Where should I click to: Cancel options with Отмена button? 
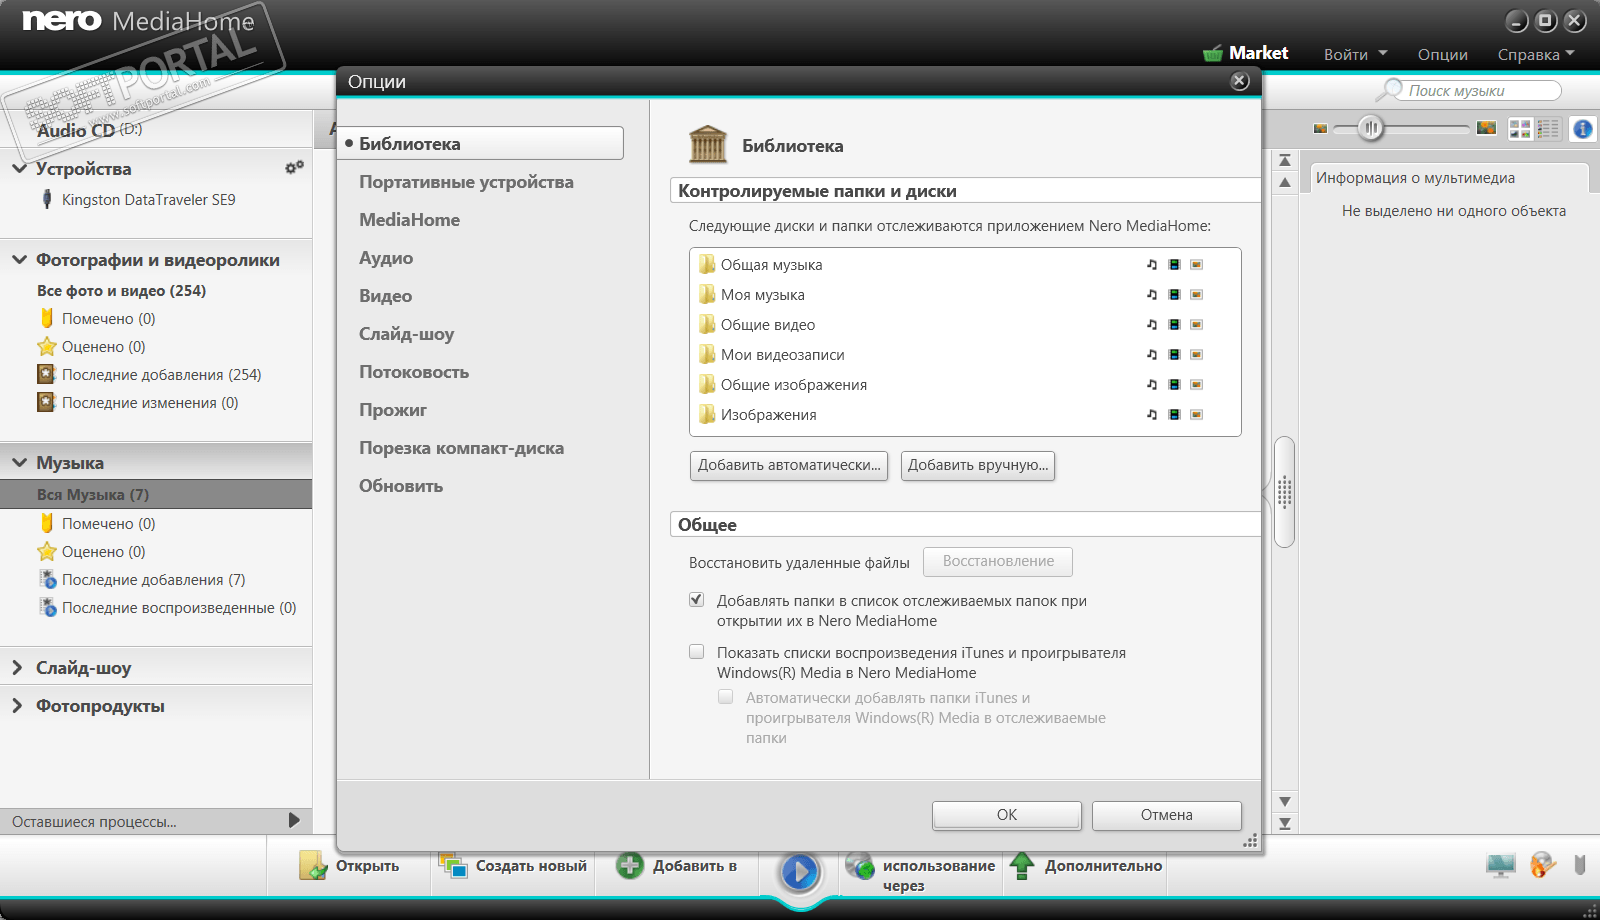(1167, 815)
